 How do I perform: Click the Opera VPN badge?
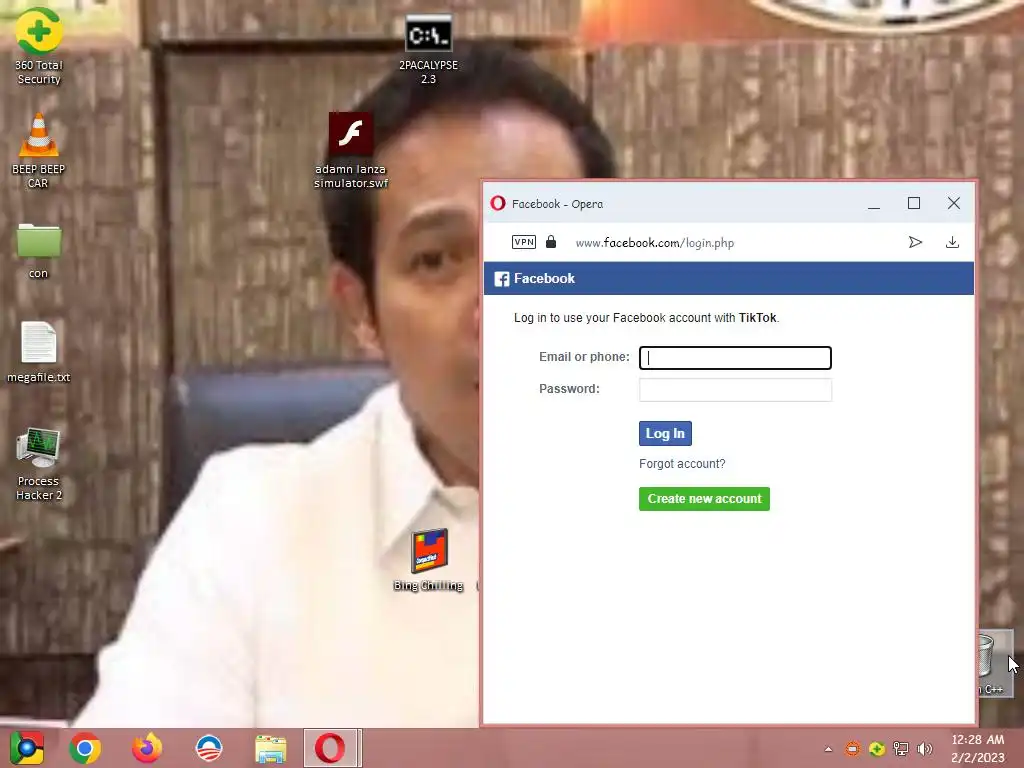[x=524, y=242]
